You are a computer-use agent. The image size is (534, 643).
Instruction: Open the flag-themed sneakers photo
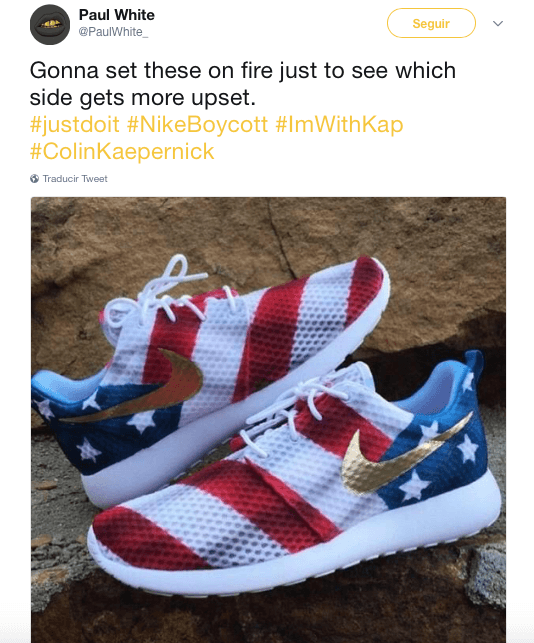click(x=268, y=420)
